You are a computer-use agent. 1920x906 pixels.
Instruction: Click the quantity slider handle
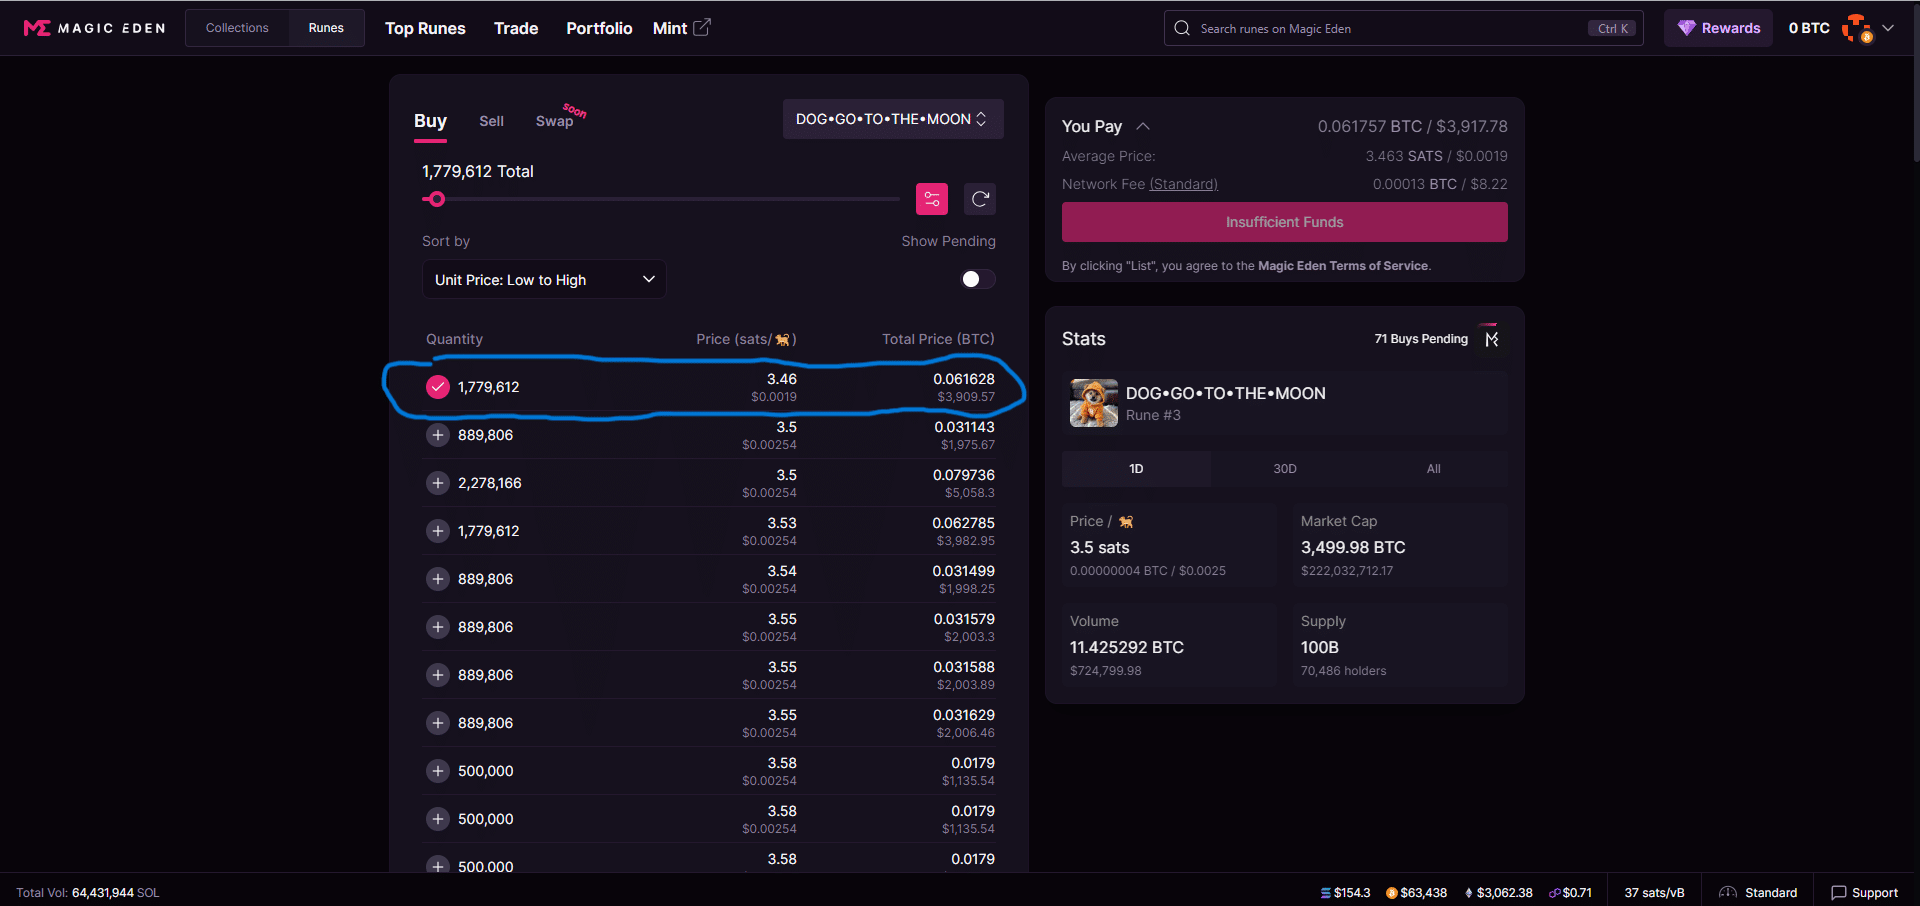pos(436,199)
